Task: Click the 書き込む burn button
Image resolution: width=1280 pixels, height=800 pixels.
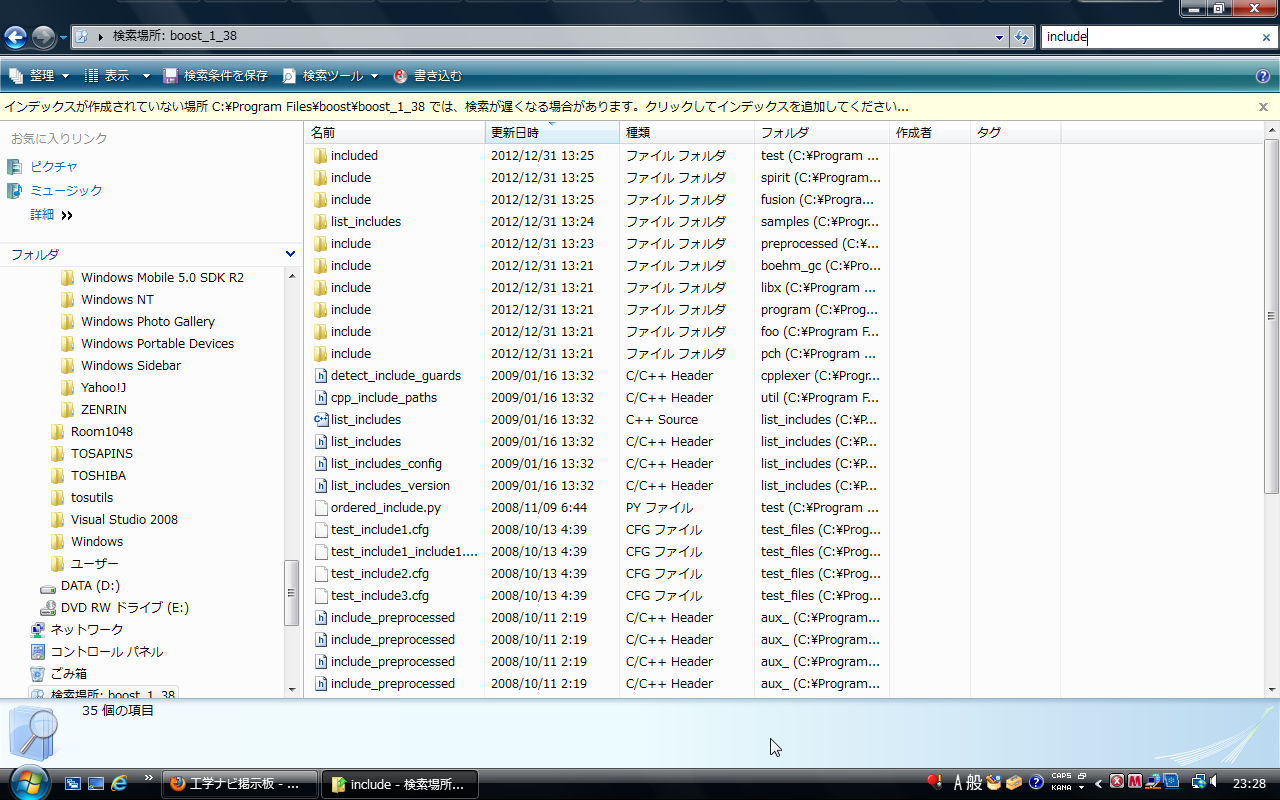Action: [428, 76]
